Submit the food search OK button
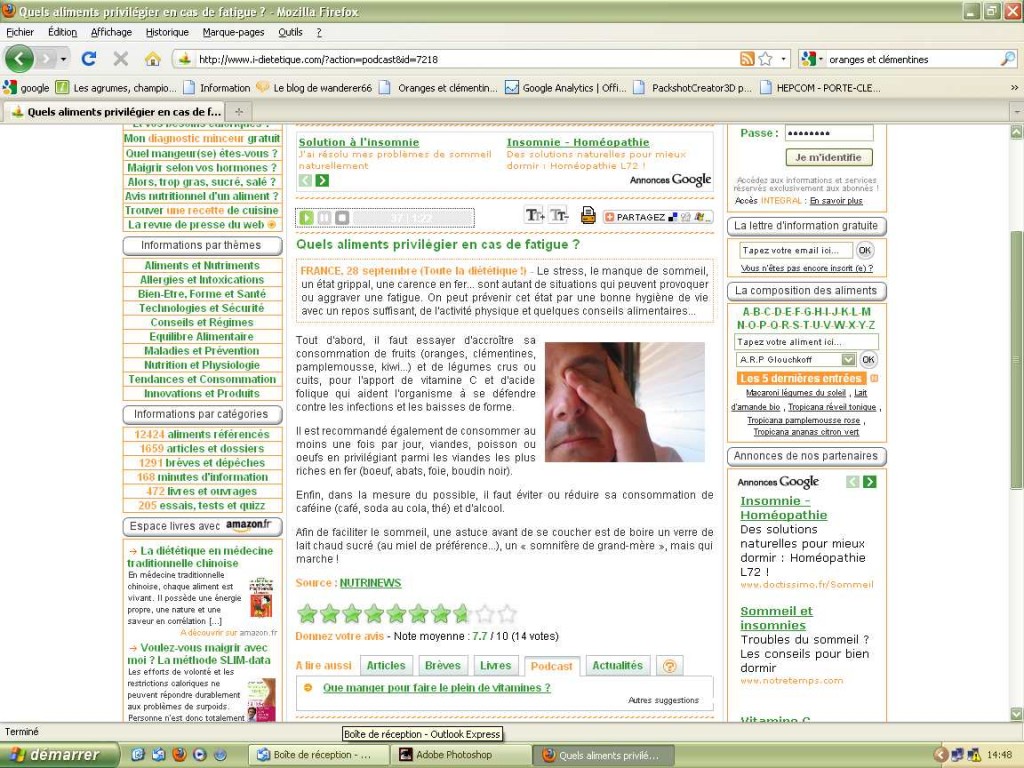The width and height of the screenshot is (1024, 768). click(x=868, y=359)
